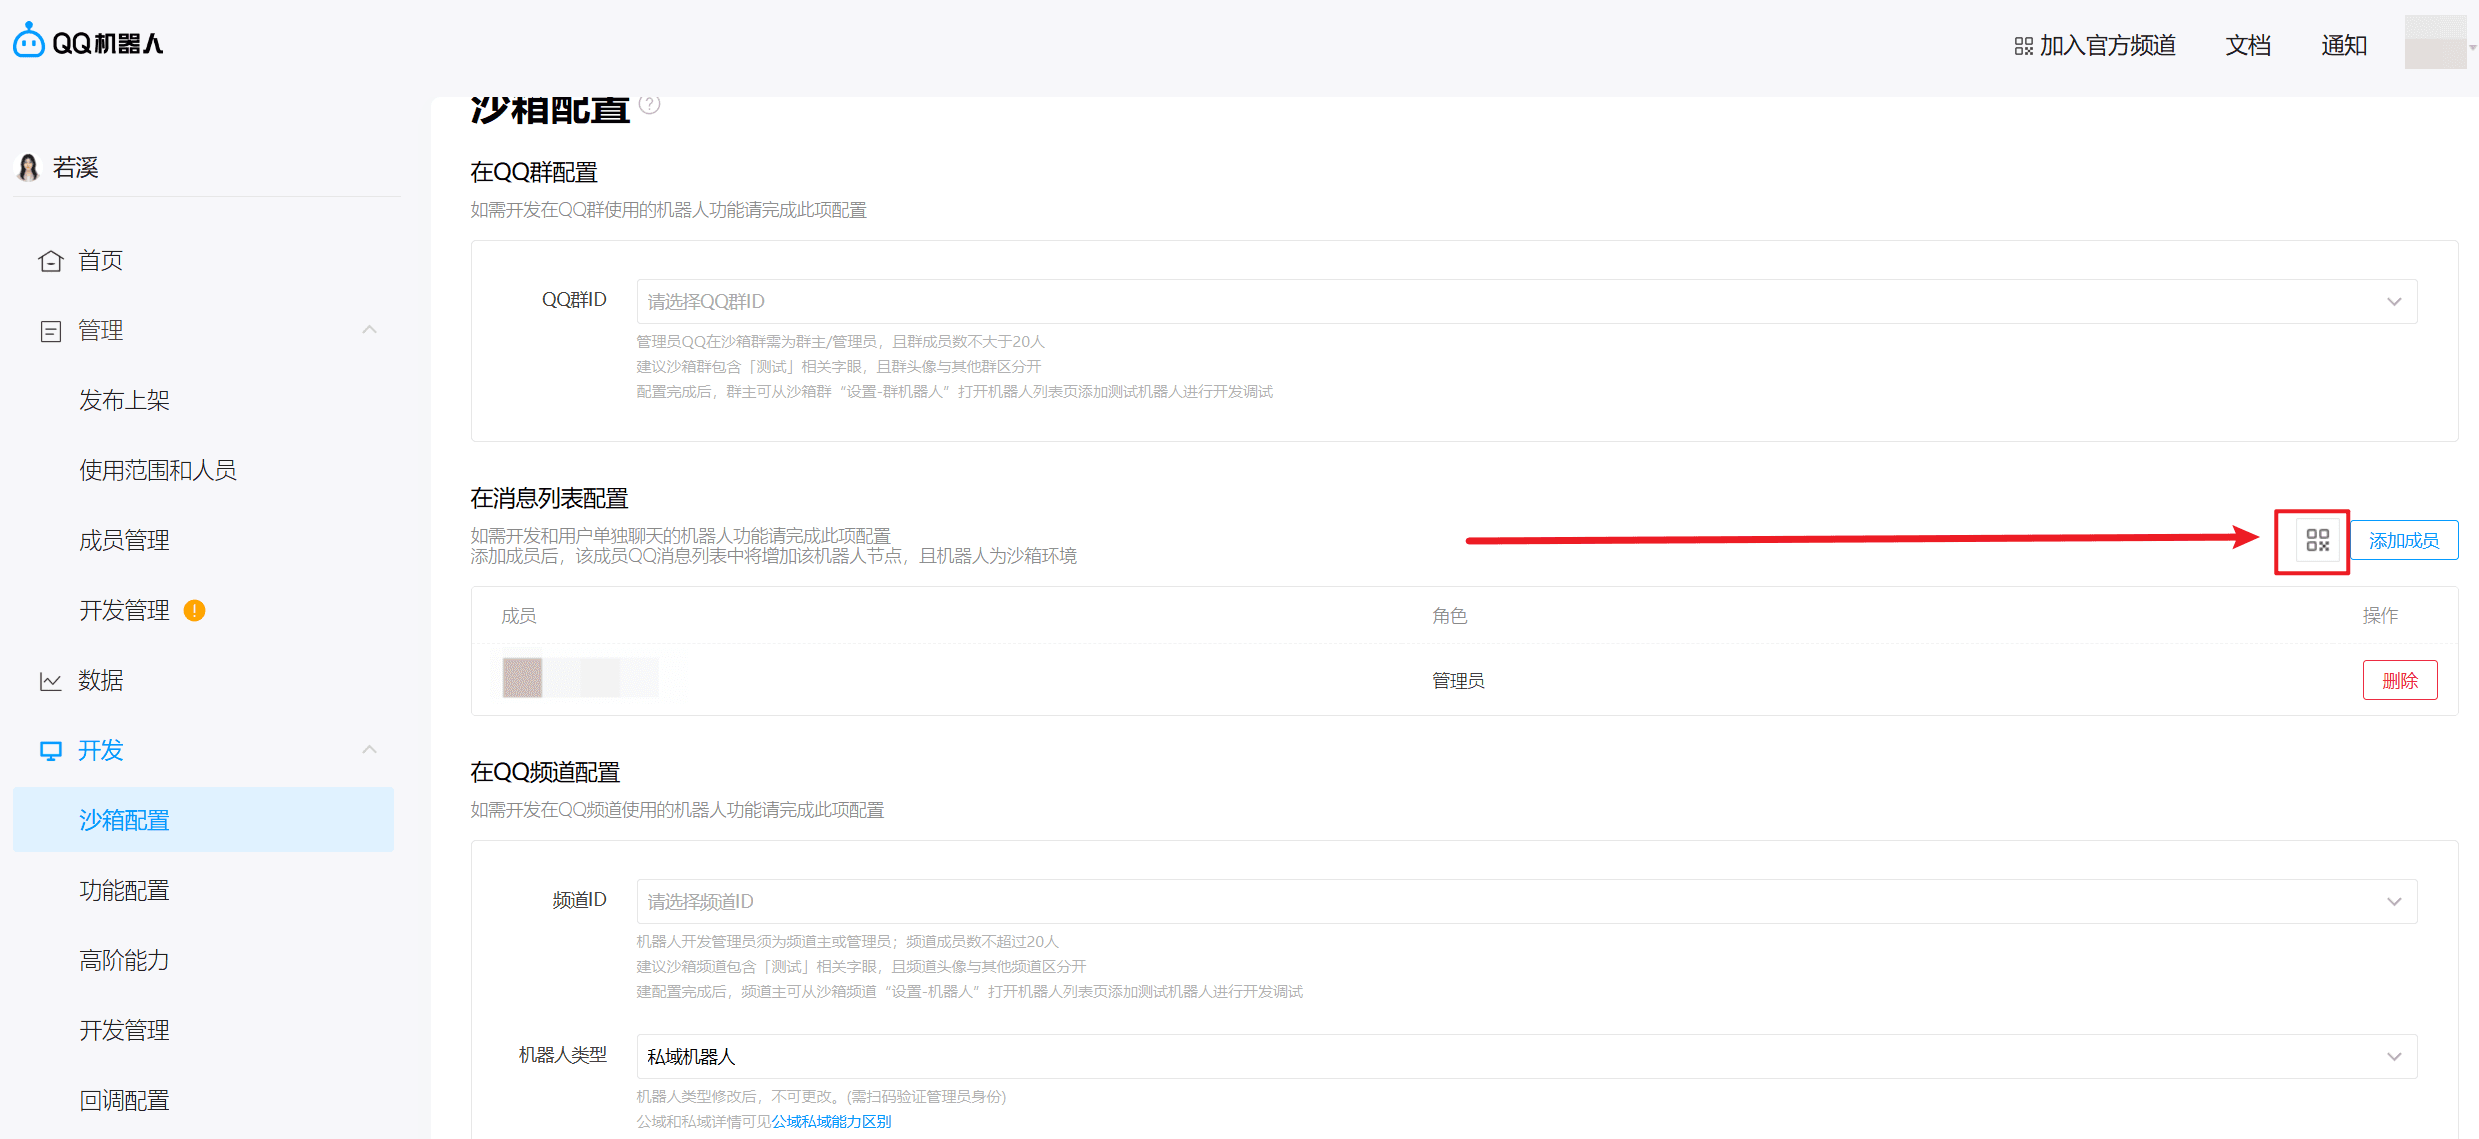
Task: Open 回调配置 in the sidebar
Action: 125,1101
